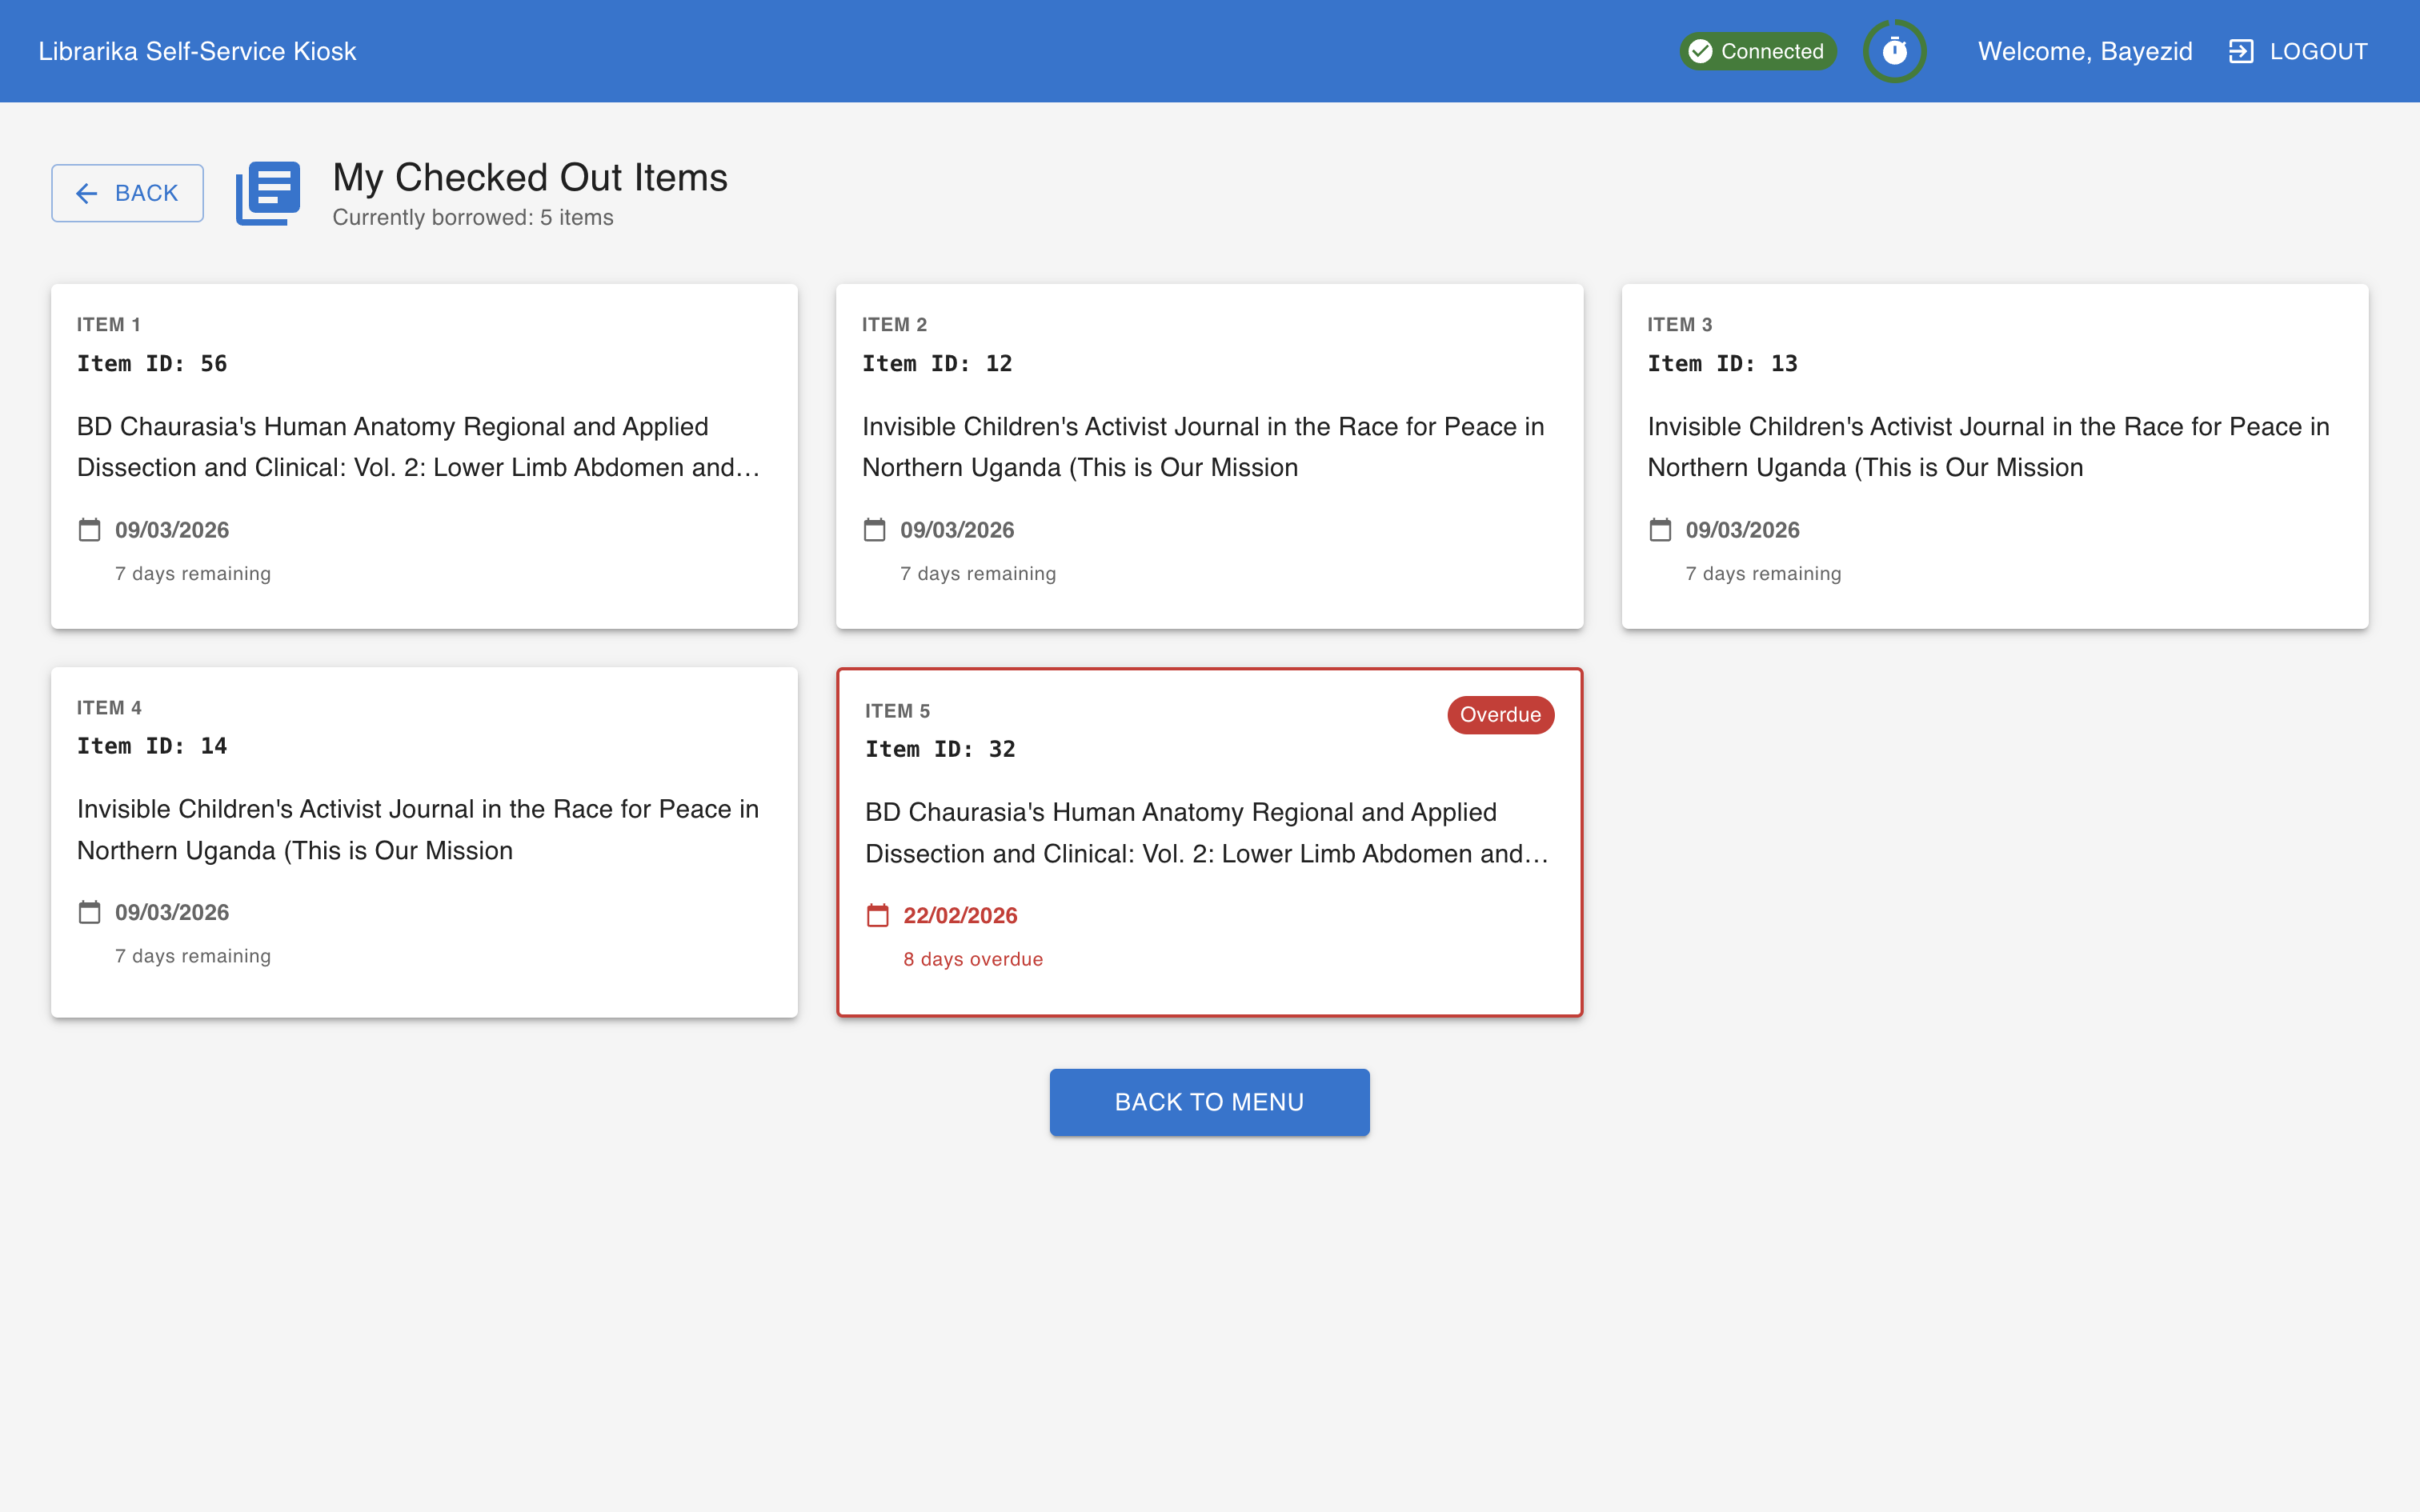Click calendar icon on Item ID 12 card
Viewport: 2420px width, 1512px height.
[x=874, y=530]
